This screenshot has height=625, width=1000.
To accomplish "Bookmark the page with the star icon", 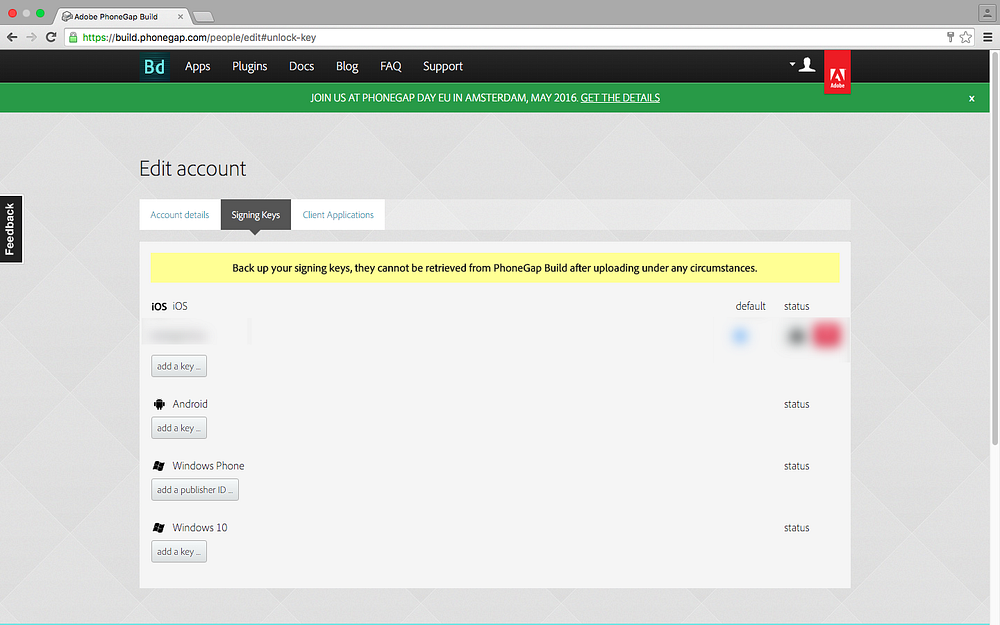I will tap(966, 37).
